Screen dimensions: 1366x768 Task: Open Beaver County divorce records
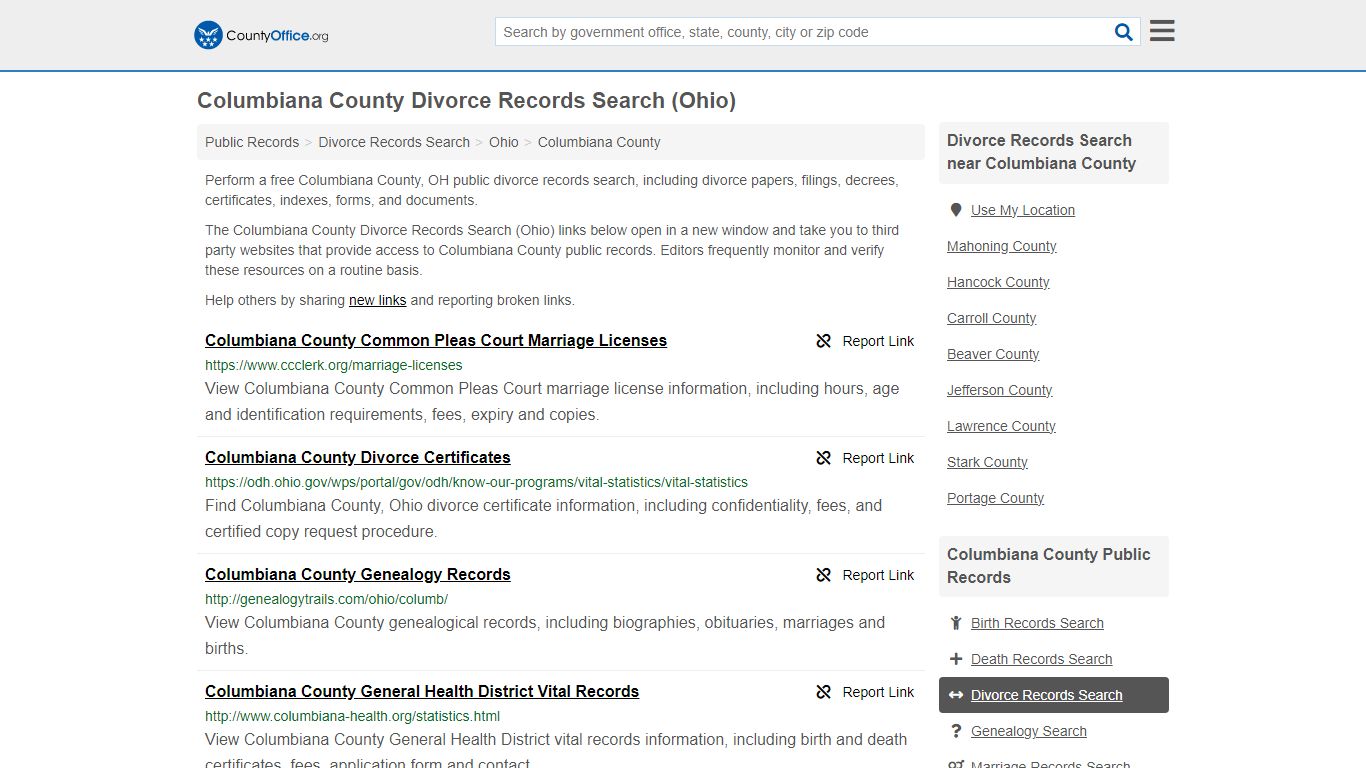993,354
